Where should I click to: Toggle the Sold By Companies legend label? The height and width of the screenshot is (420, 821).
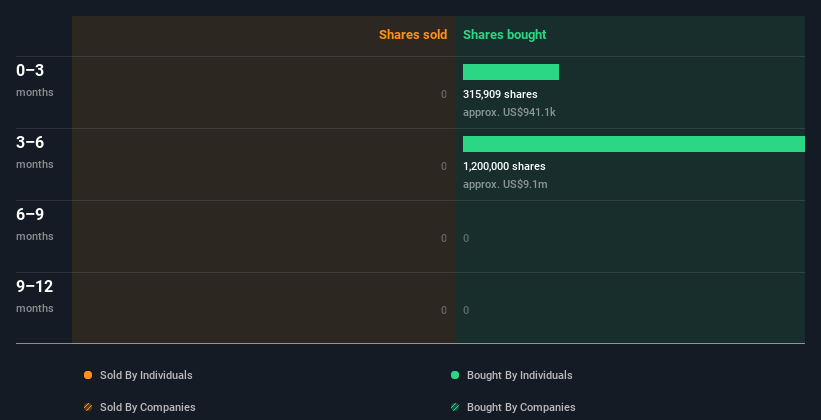[147, 407]
